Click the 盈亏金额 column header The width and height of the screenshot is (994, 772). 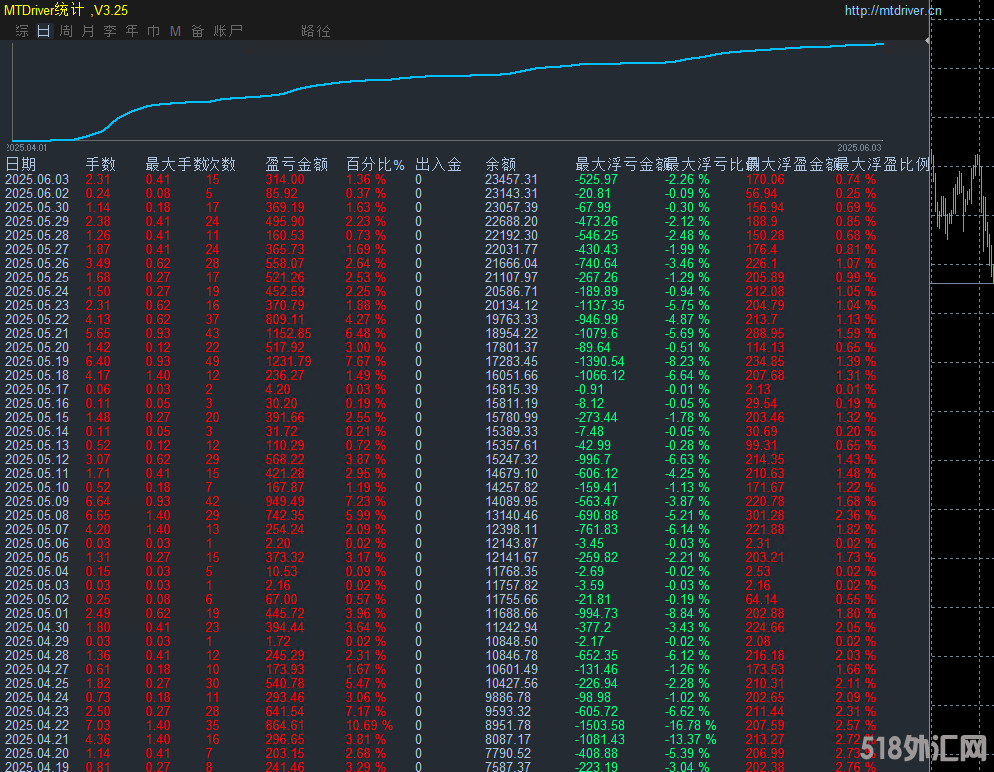point(296,165)
